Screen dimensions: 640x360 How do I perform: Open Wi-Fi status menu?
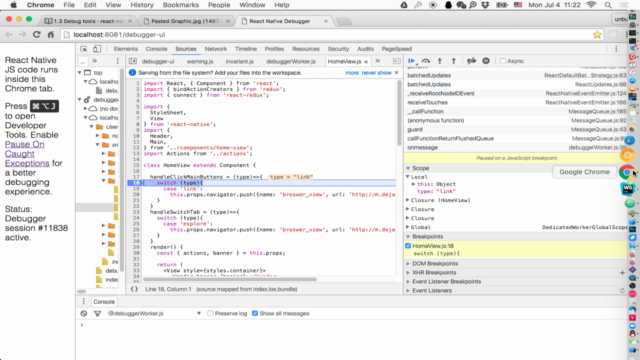(591, 5)
